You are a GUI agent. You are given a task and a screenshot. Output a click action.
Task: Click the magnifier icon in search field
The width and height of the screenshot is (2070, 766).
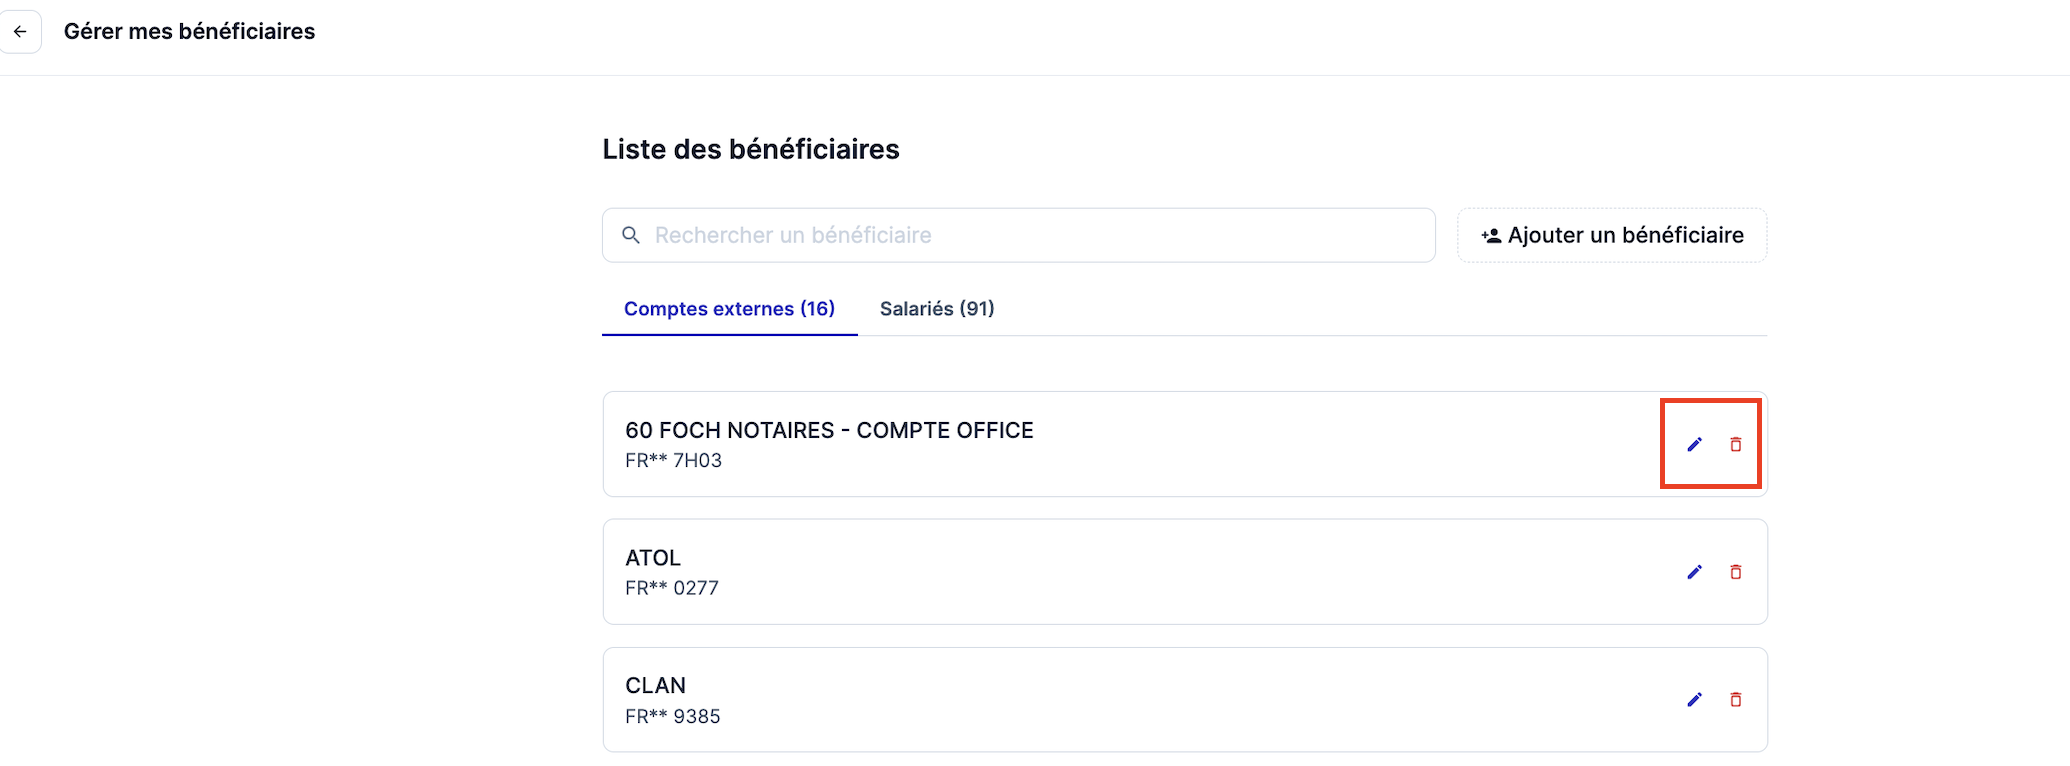(x=631, y=235)
